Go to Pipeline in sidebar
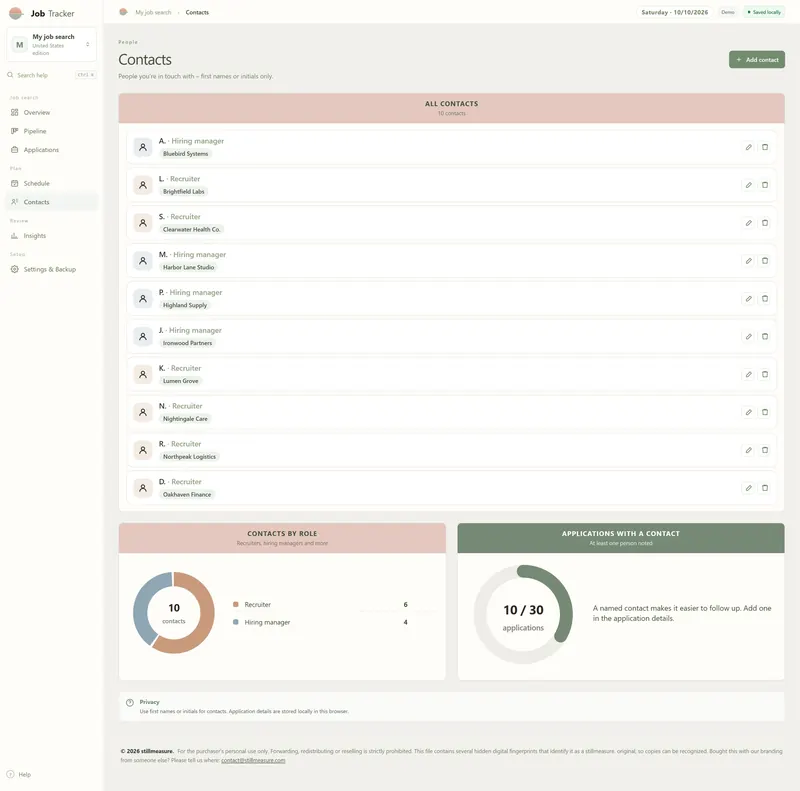This screenshot has width=800, height=791. 51,131
